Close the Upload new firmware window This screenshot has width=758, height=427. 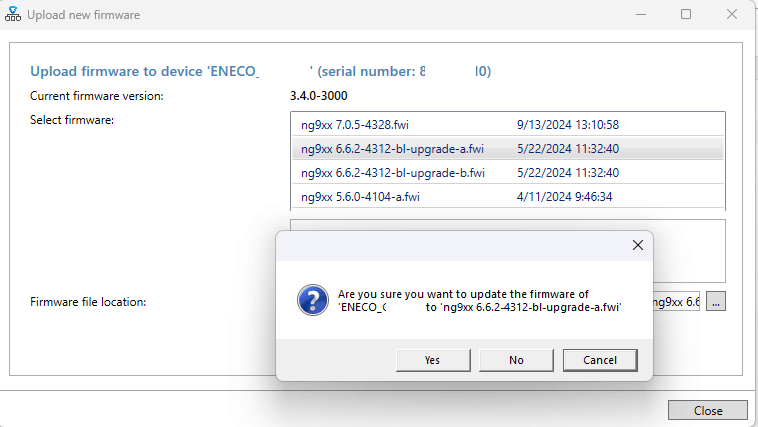[x=733, y=15]
